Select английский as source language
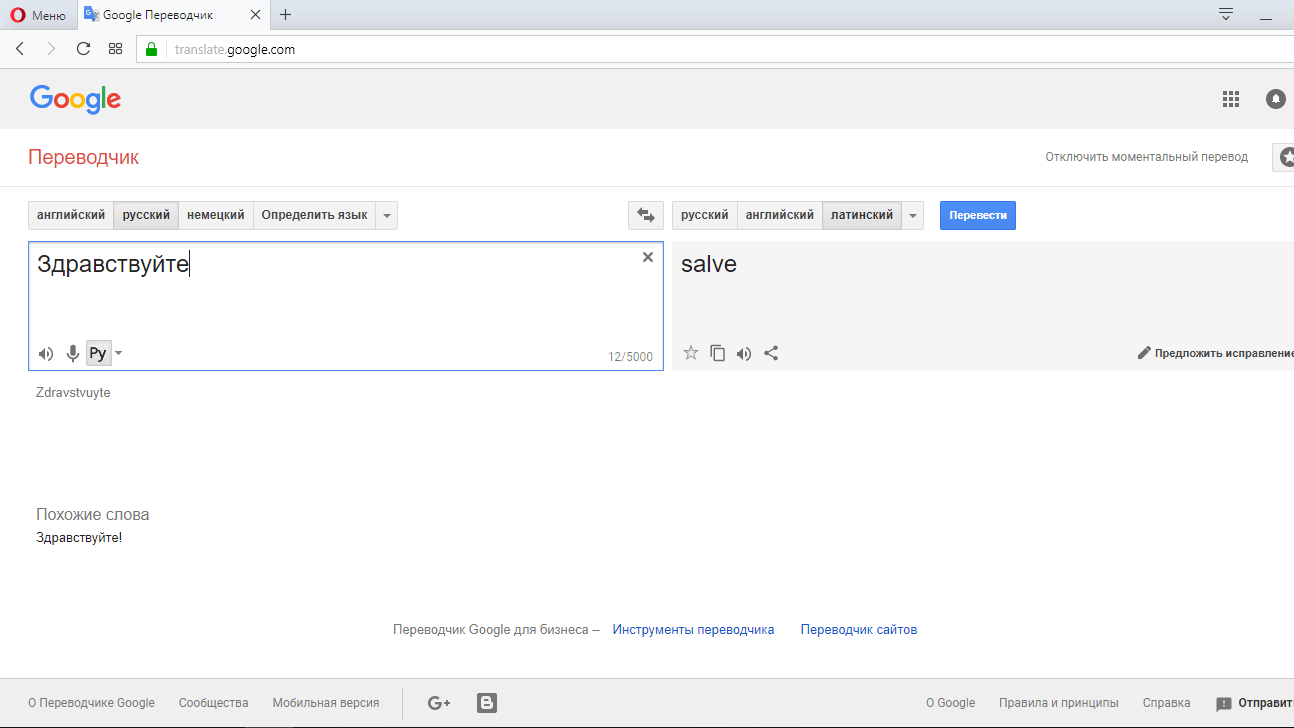The height and width of the screenshot is (728, 1294). [x=71, y=215]
